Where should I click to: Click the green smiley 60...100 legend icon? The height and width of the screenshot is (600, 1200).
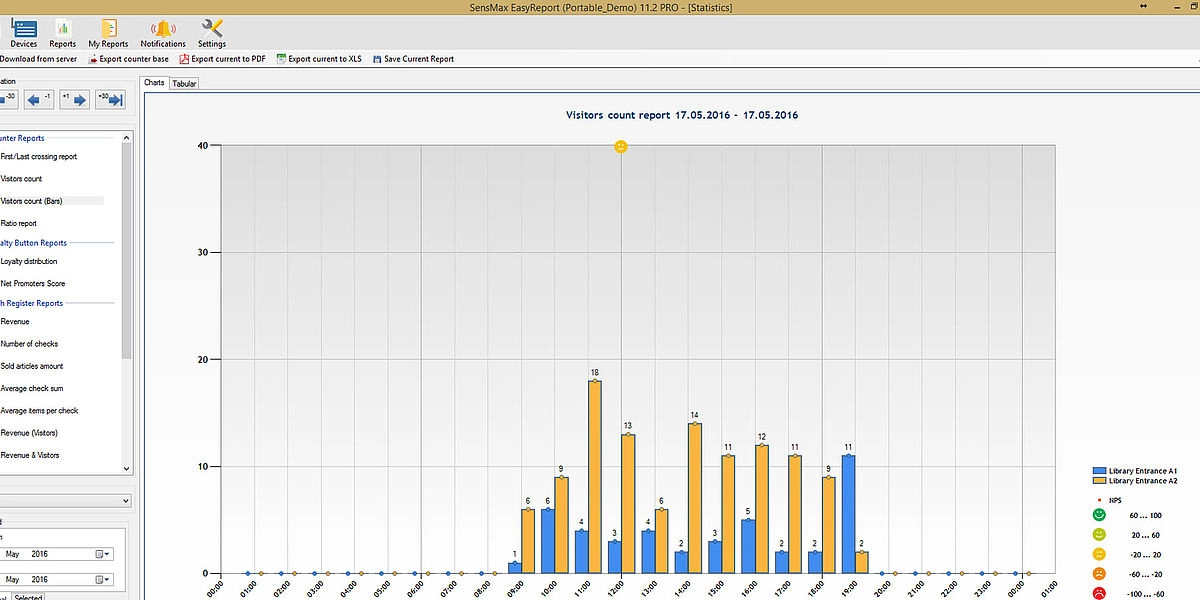tap(1100, 514)
